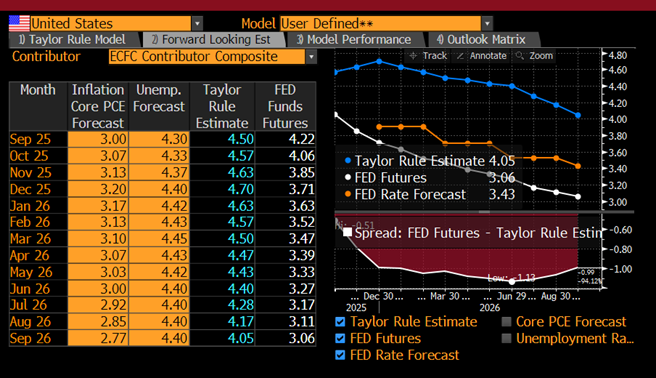
Task: Click the United States flag icon
Action: point(19,23)
